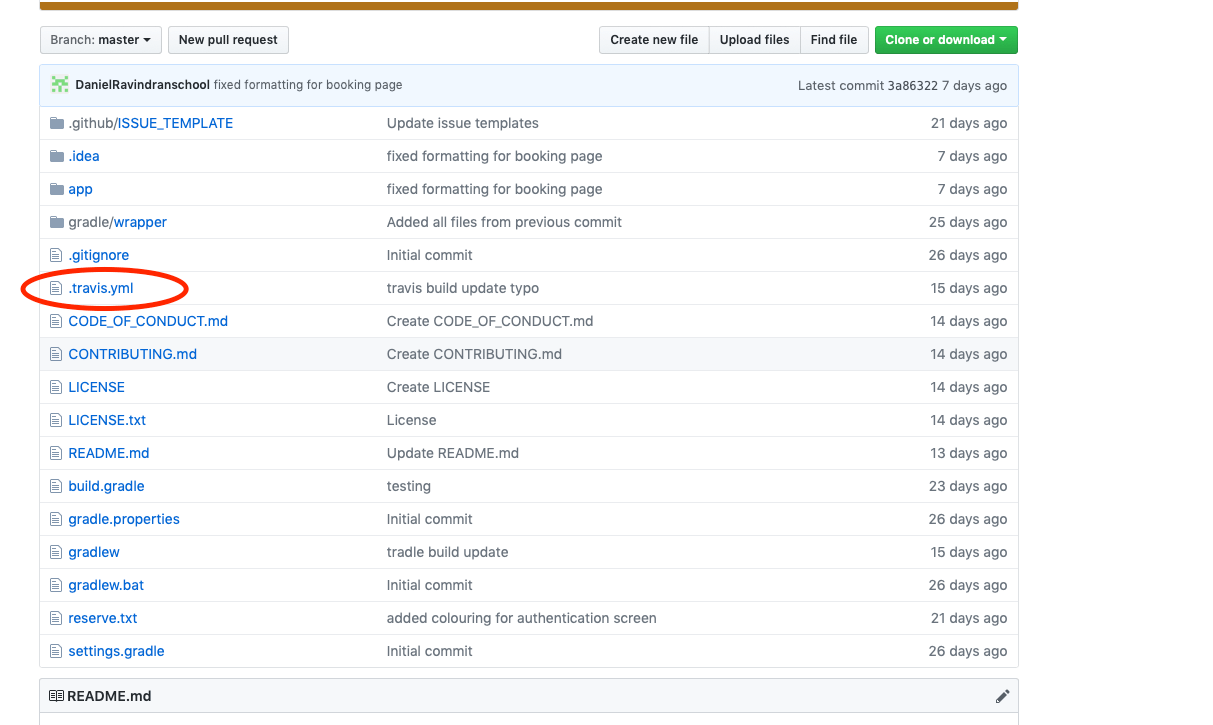Open the CODE_OF_CONDUCT.md file link

pyautogui.click(x=148, y=321)
